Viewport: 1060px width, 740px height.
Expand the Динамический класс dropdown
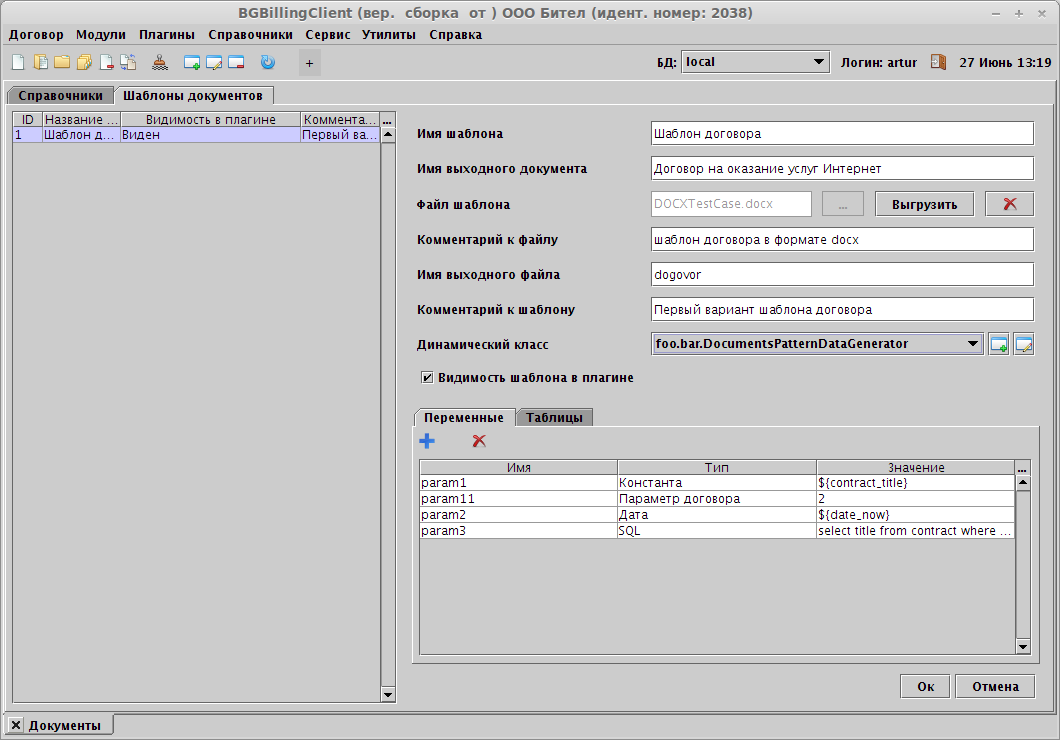click(x=974, y=344)
